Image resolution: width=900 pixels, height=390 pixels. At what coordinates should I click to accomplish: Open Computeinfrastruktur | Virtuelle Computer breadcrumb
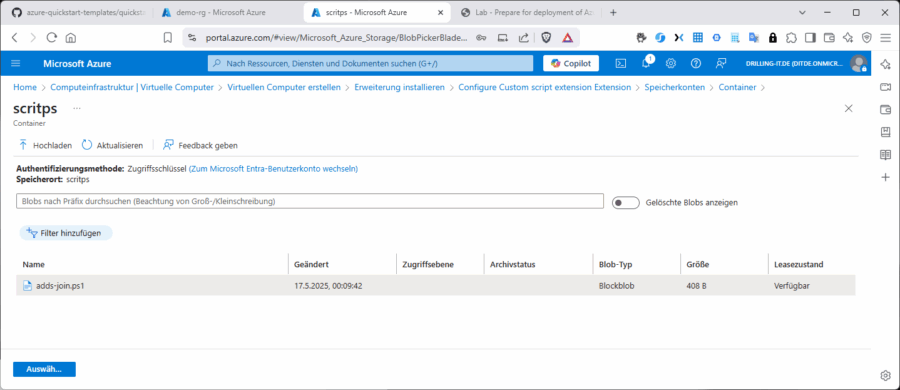(132, 87)
